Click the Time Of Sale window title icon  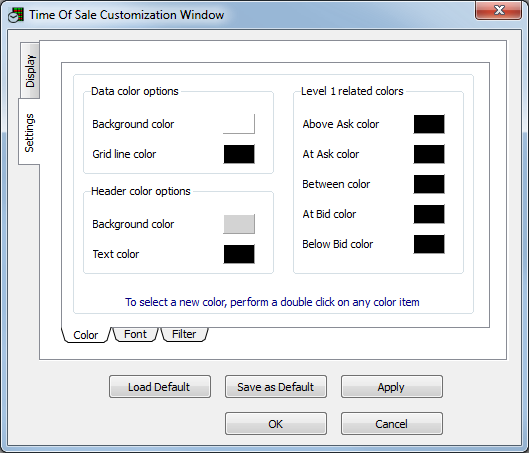(16, 15)
